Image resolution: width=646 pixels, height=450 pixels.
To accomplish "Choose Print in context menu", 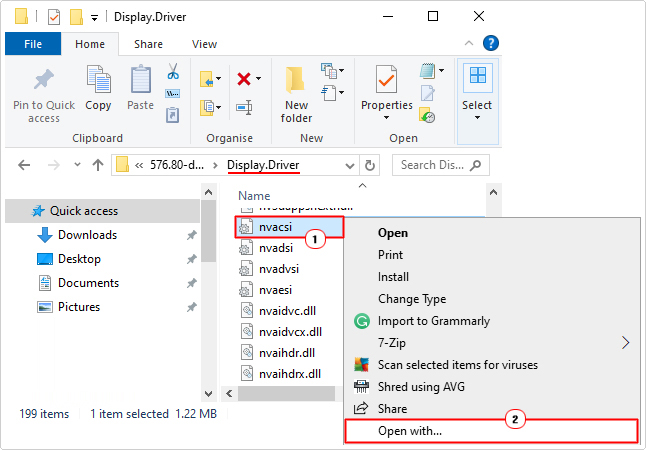I will 492,255.
